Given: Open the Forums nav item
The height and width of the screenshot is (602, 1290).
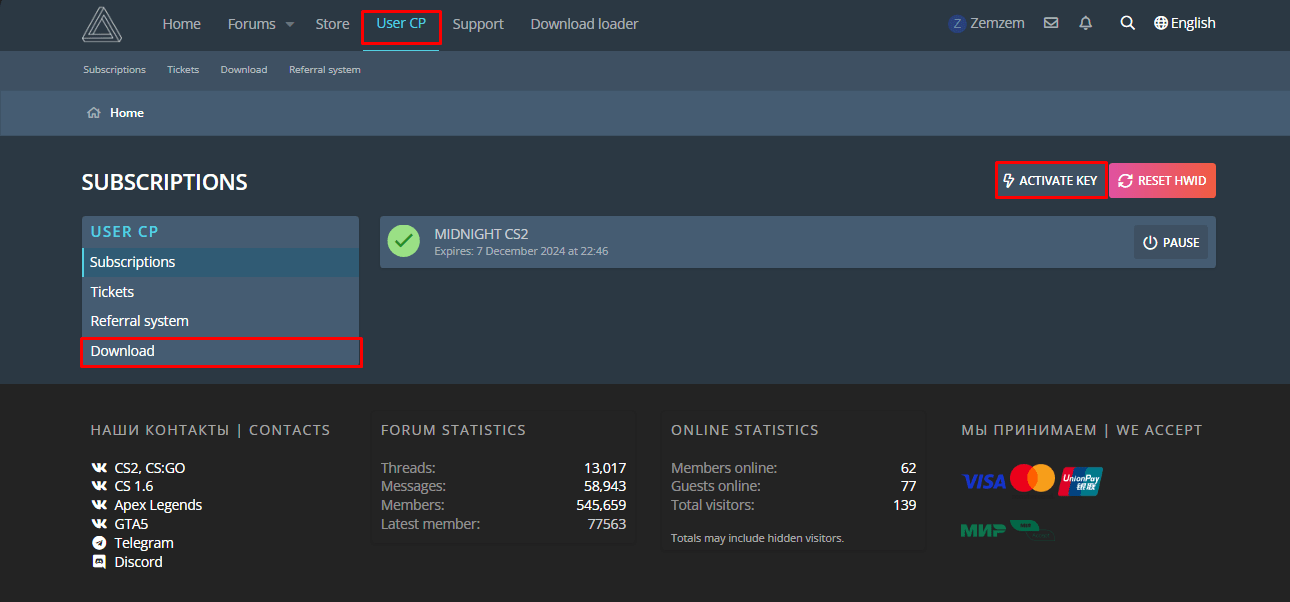Looking at the screenshot, I should (251, 23).
